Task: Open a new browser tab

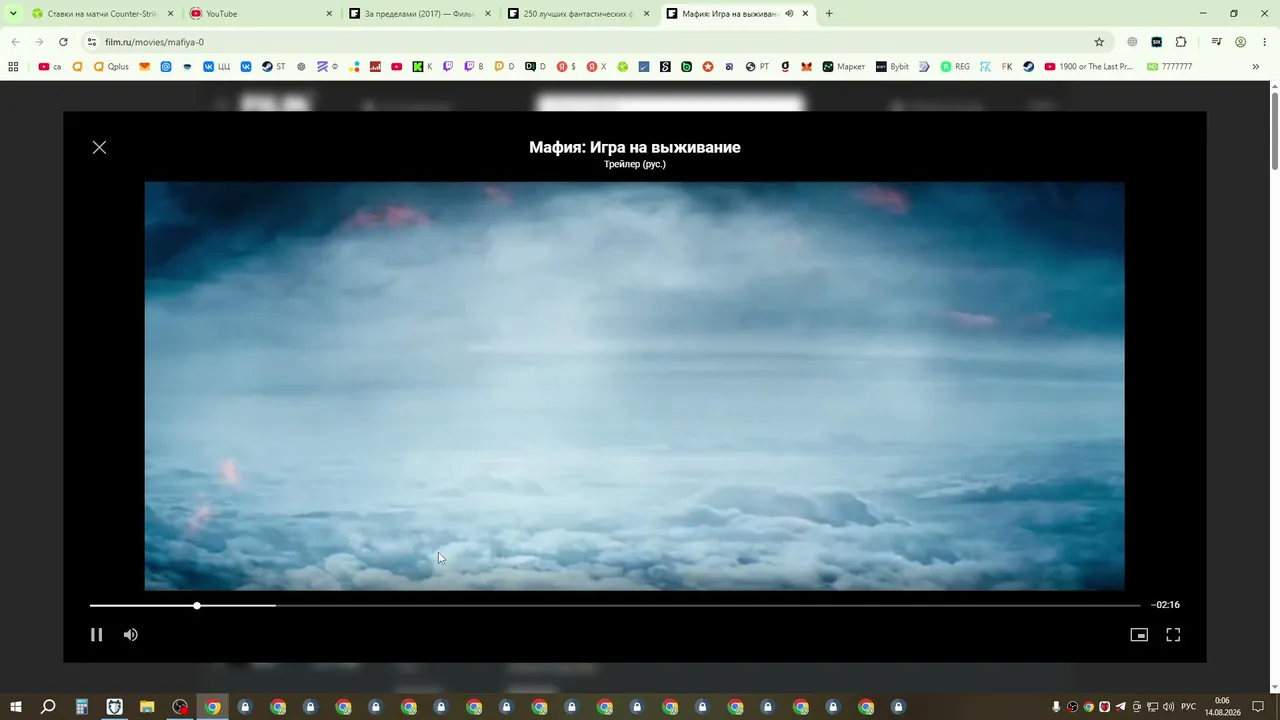Action: [829, 14]
